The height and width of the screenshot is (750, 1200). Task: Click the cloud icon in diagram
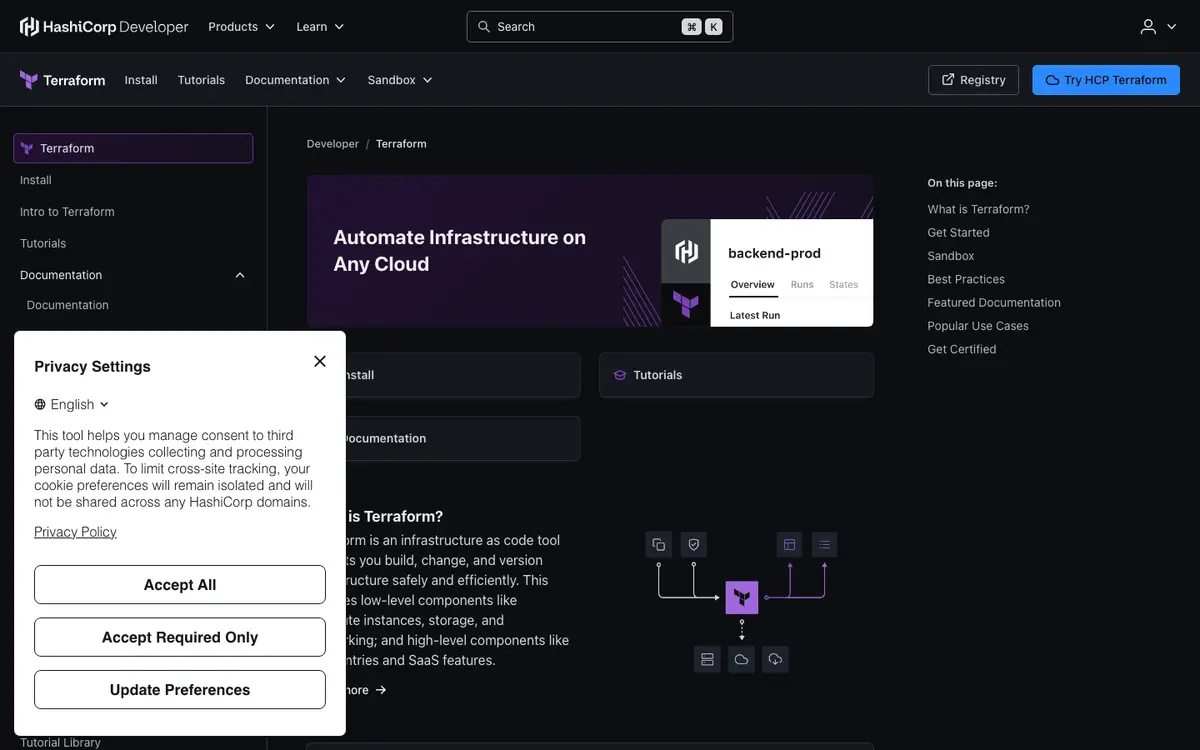(x=741, y=659)
